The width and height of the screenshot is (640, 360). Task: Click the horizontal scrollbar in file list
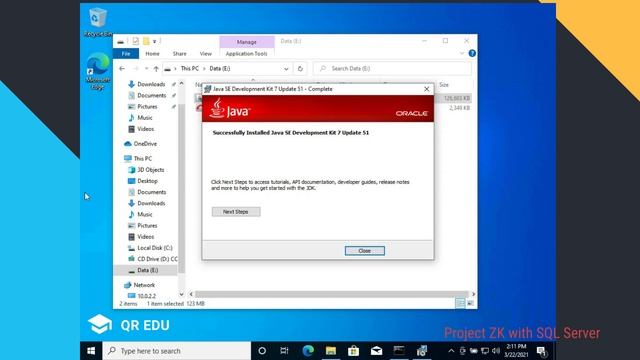331,294
